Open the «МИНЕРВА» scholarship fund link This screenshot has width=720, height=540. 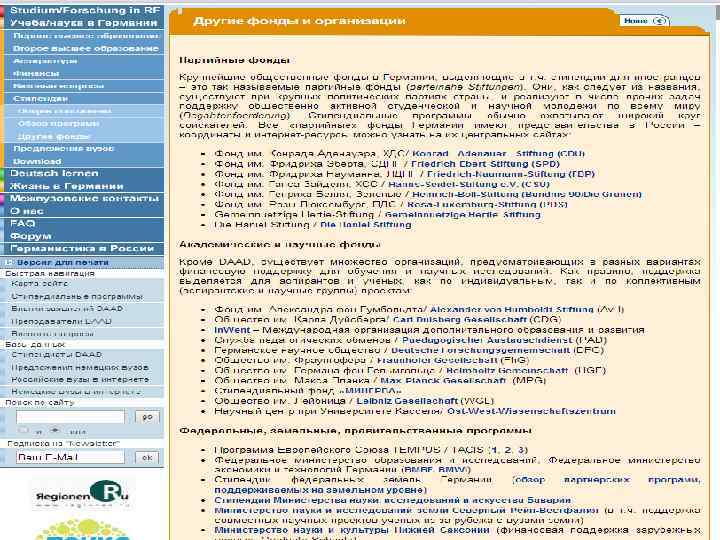pyautogui.click(x=369, y=390)
